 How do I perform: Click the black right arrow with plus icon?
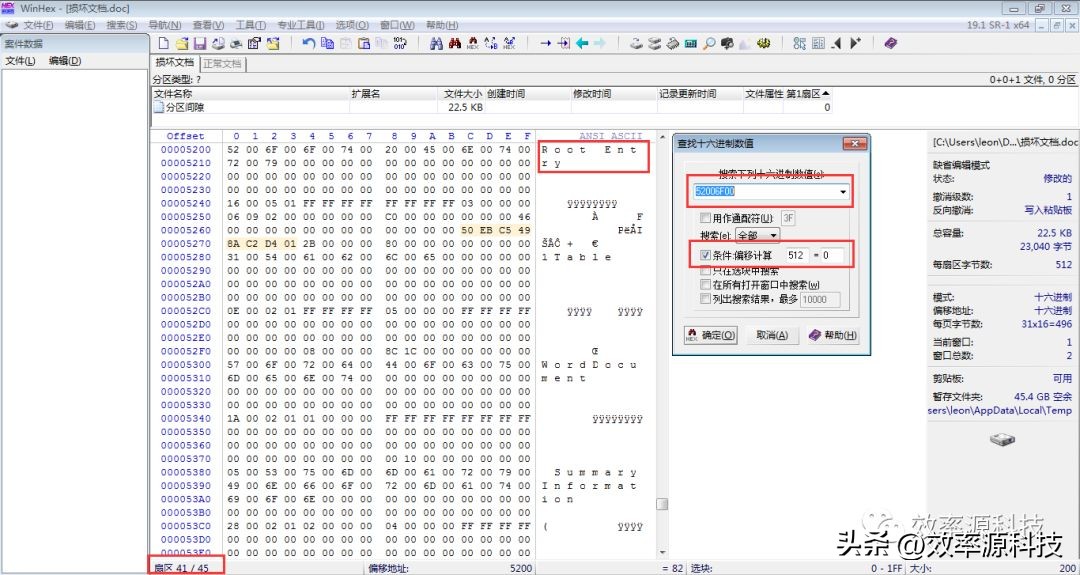click(855, 43)
